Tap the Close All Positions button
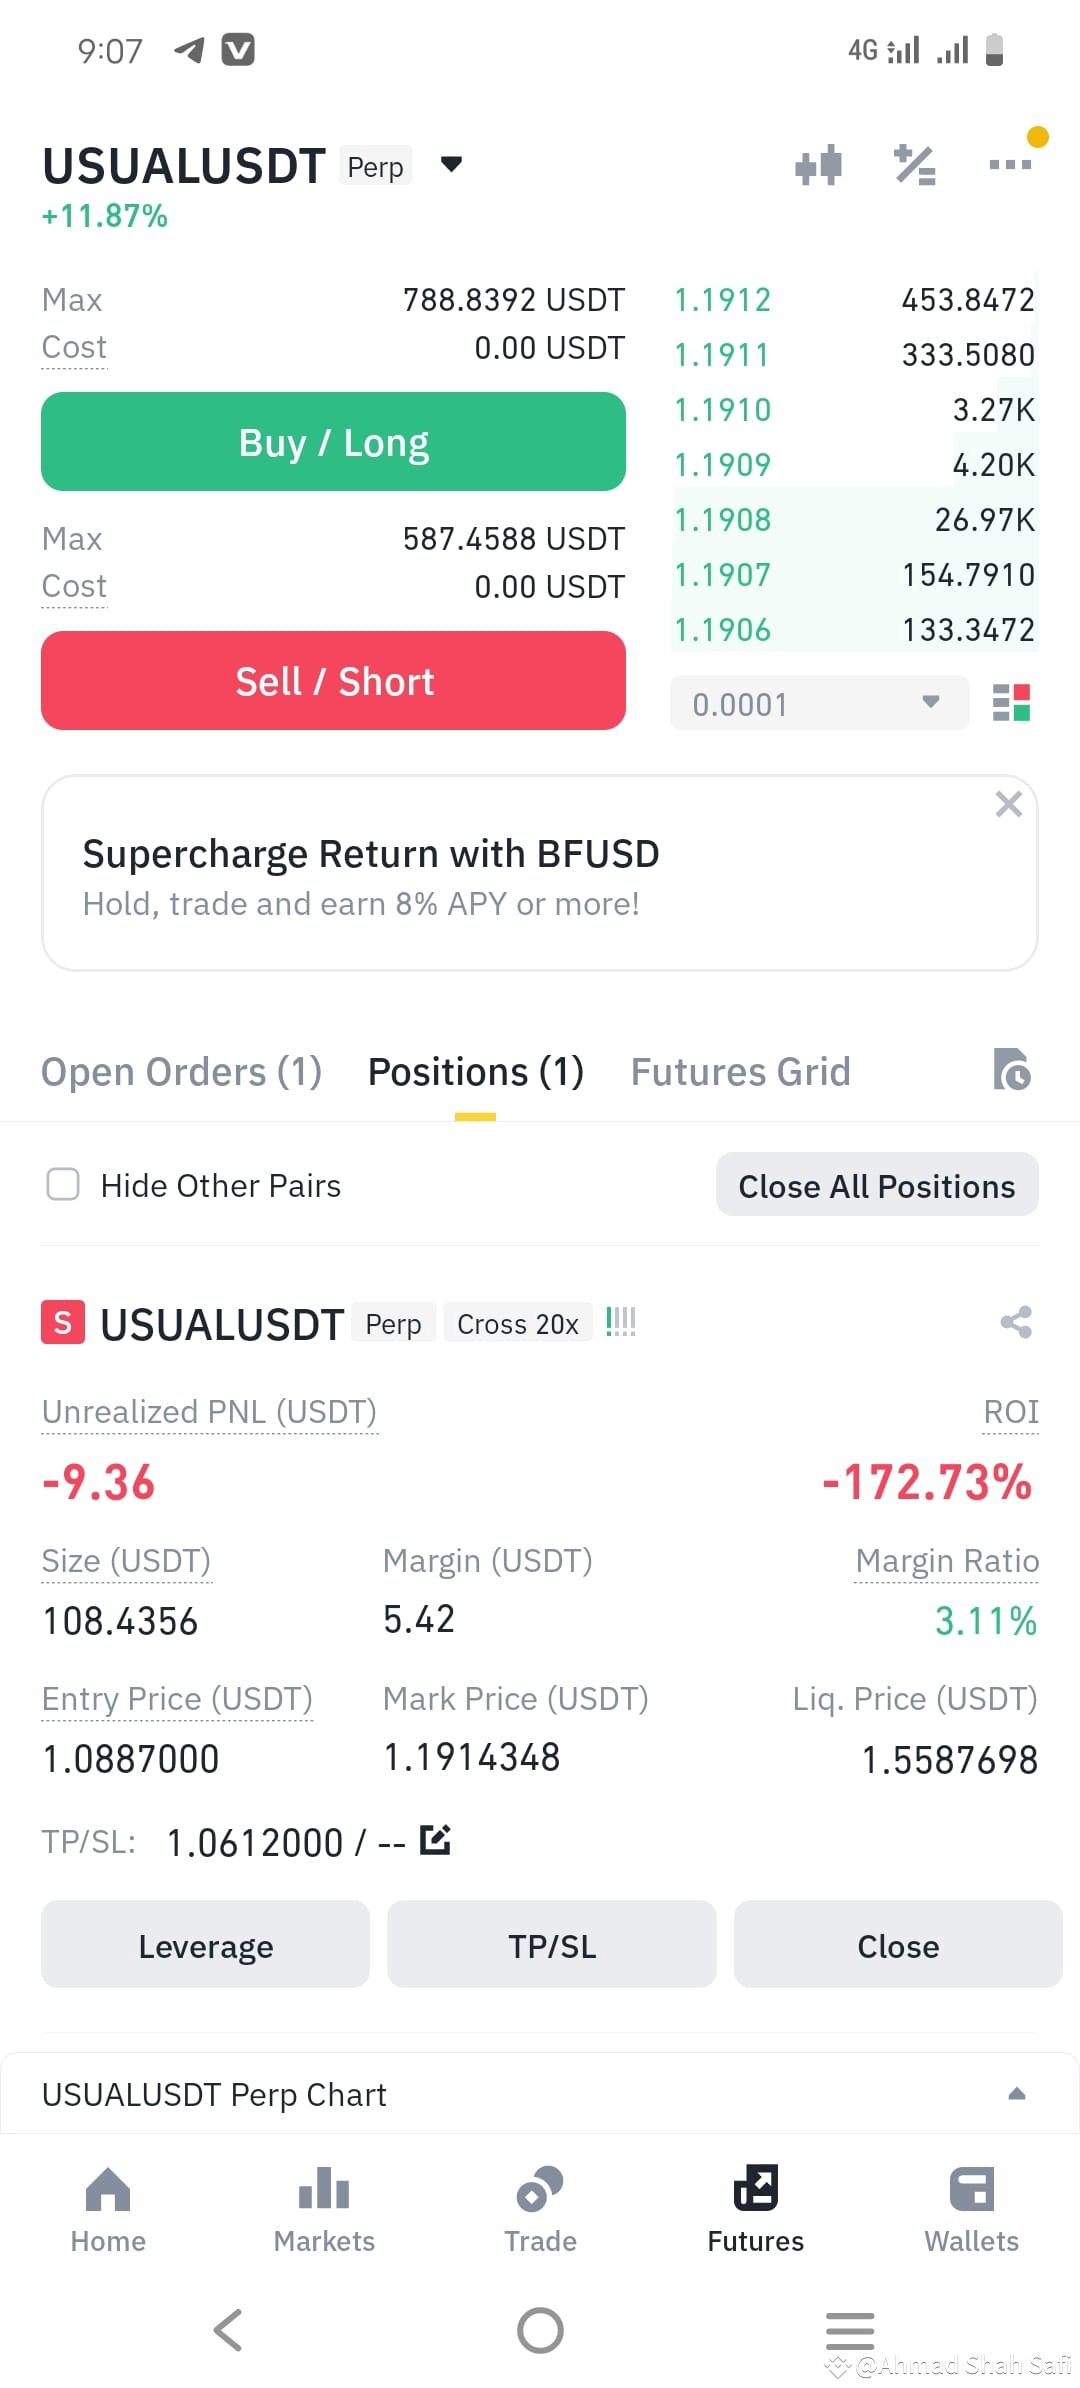The image size is (1080, 2388). (x=877, y=1186)
